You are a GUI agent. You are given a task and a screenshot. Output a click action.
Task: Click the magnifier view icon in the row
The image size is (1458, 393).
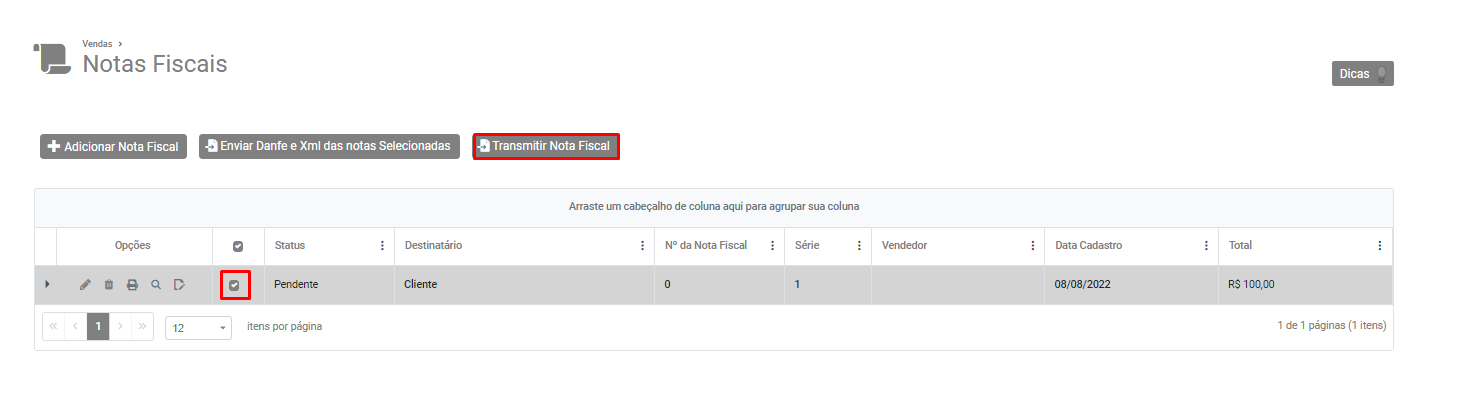tap(156, 285)
